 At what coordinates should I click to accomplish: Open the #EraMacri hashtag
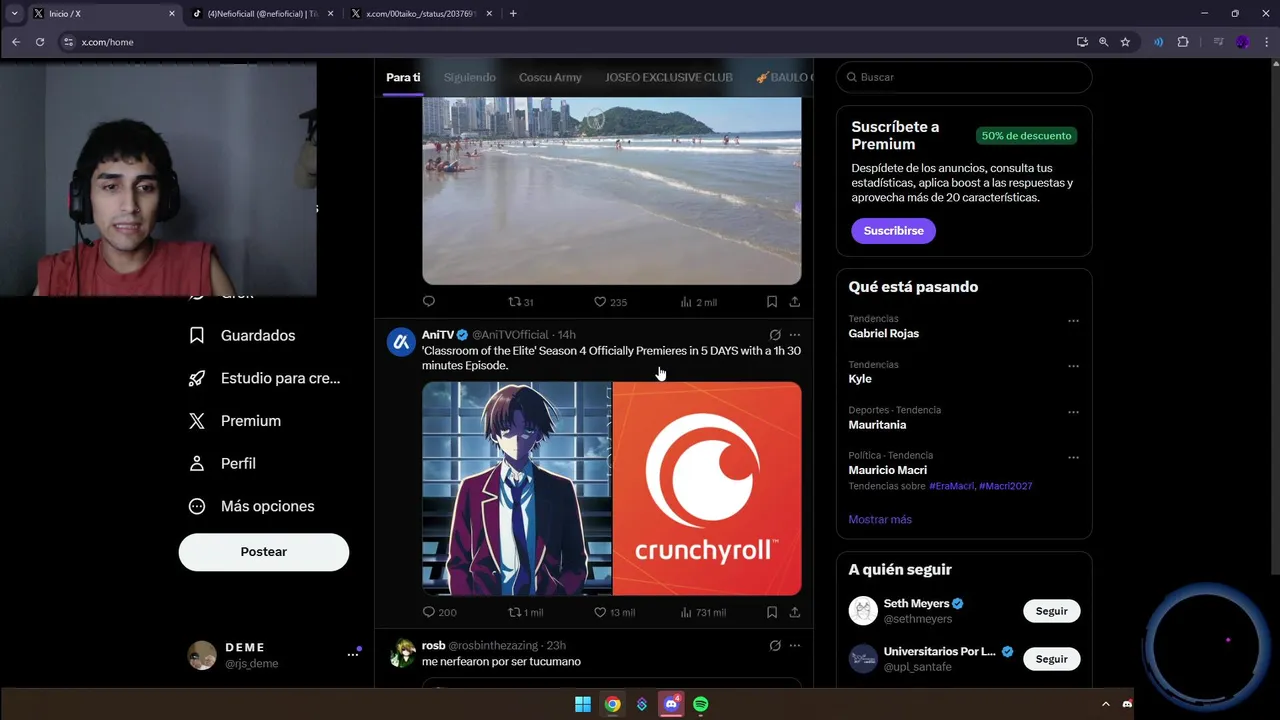tap(951, 486)
